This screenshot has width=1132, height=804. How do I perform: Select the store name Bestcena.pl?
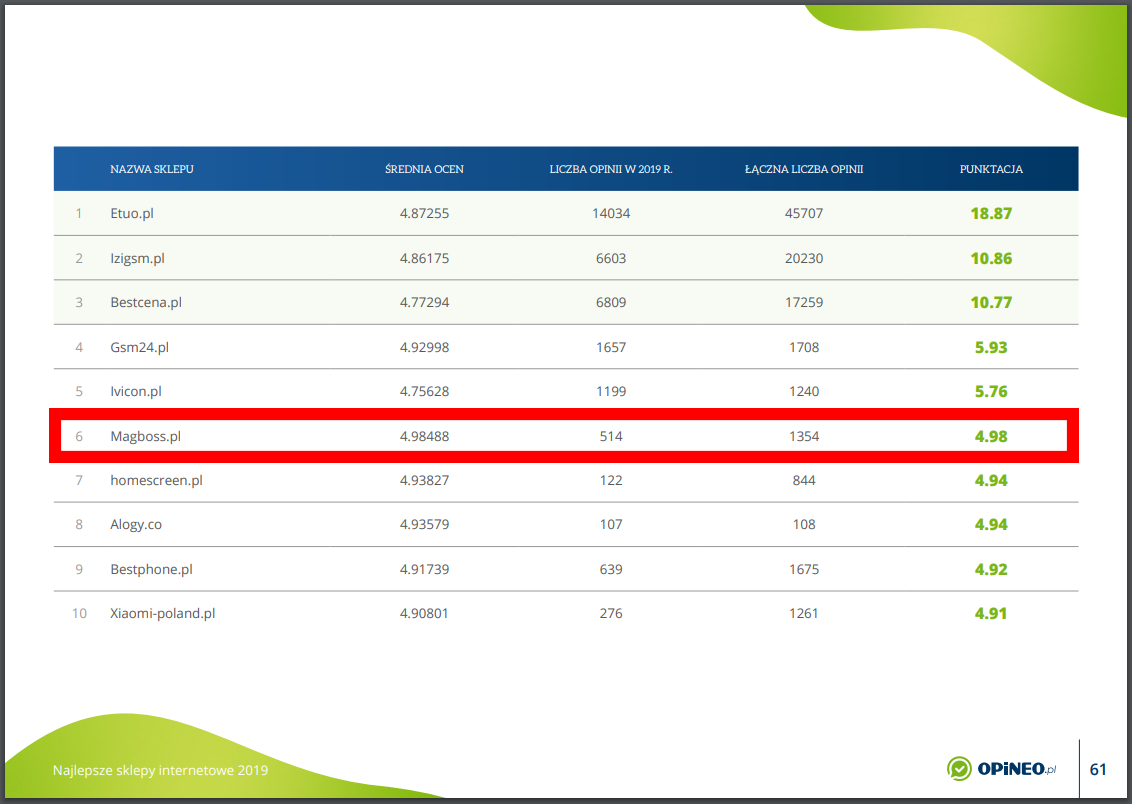(x=146, y=302)
